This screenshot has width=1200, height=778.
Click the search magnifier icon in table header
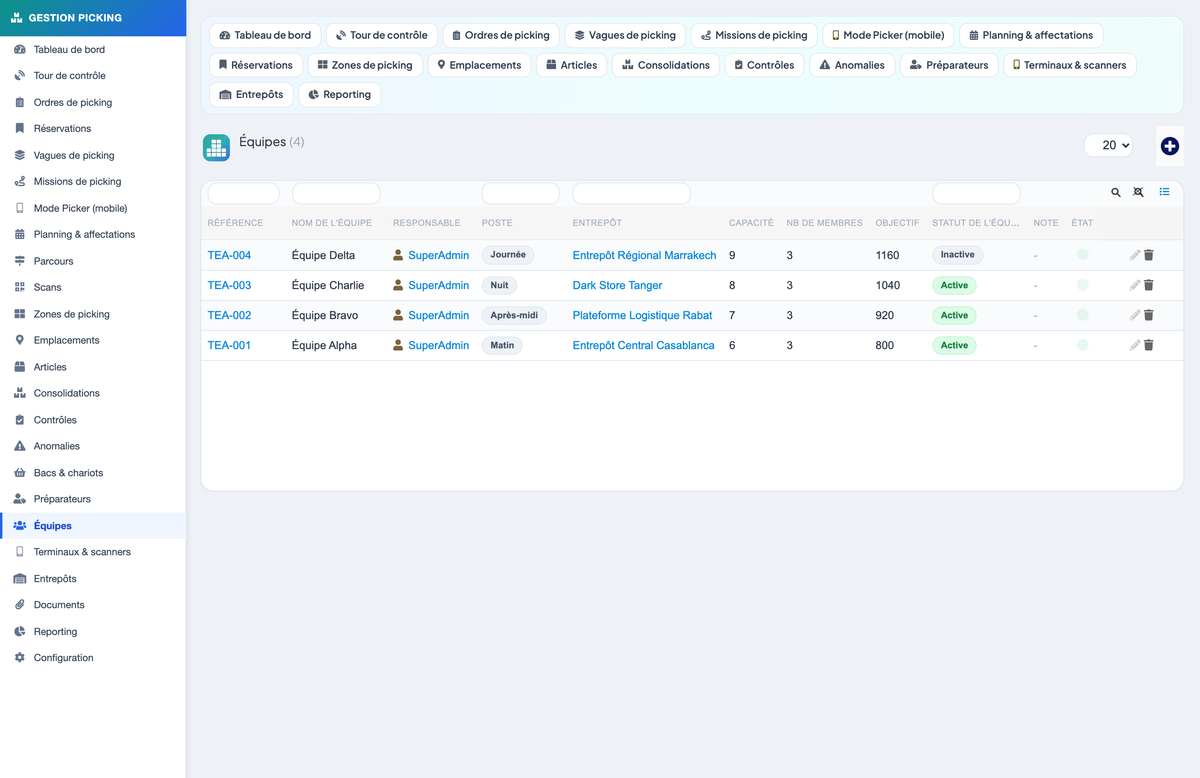1116,192
